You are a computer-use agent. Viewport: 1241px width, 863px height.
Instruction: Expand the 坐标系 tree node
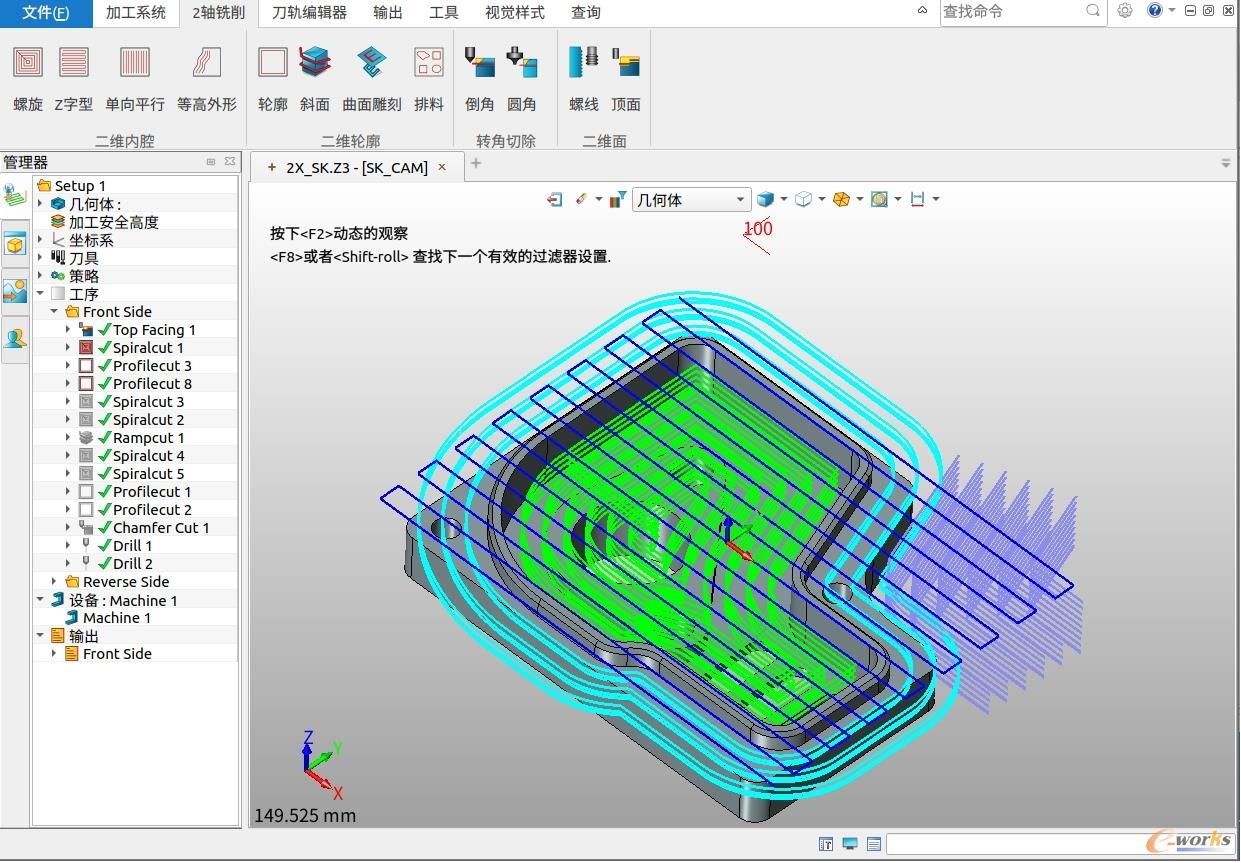coord(41,240)
